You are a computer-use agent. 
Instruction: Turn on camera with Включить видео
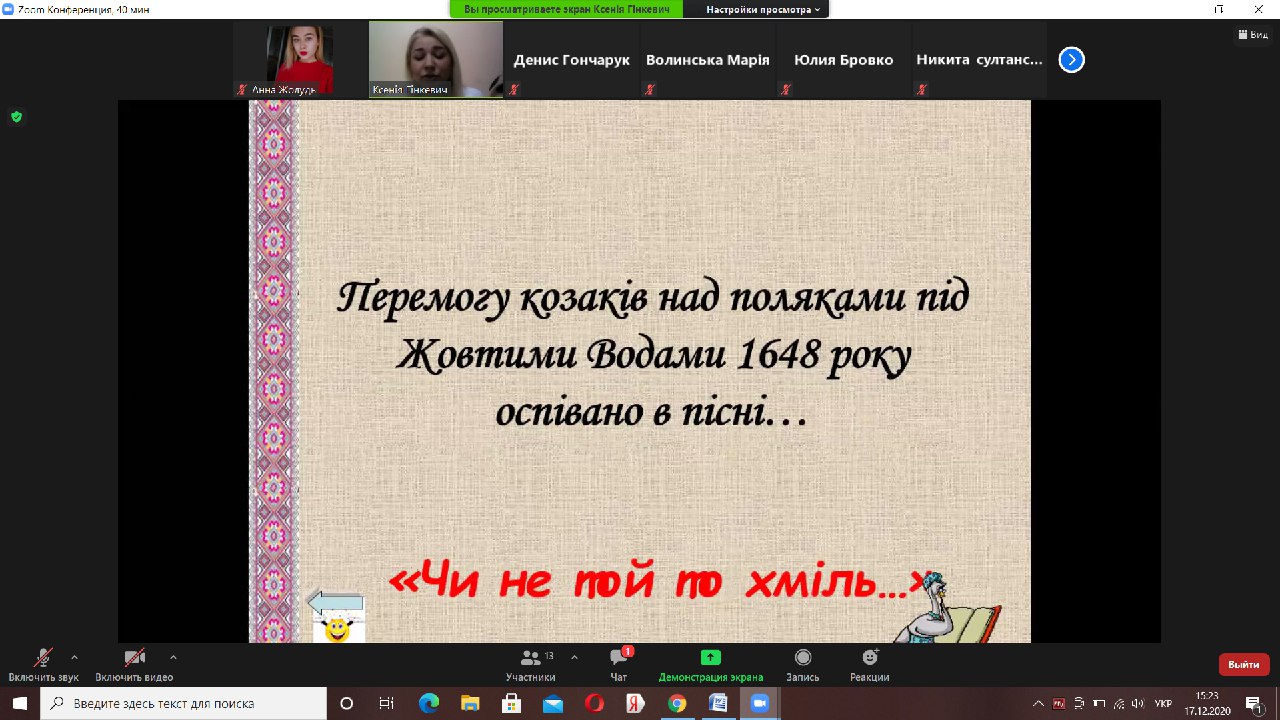click(x=134, y=658)
